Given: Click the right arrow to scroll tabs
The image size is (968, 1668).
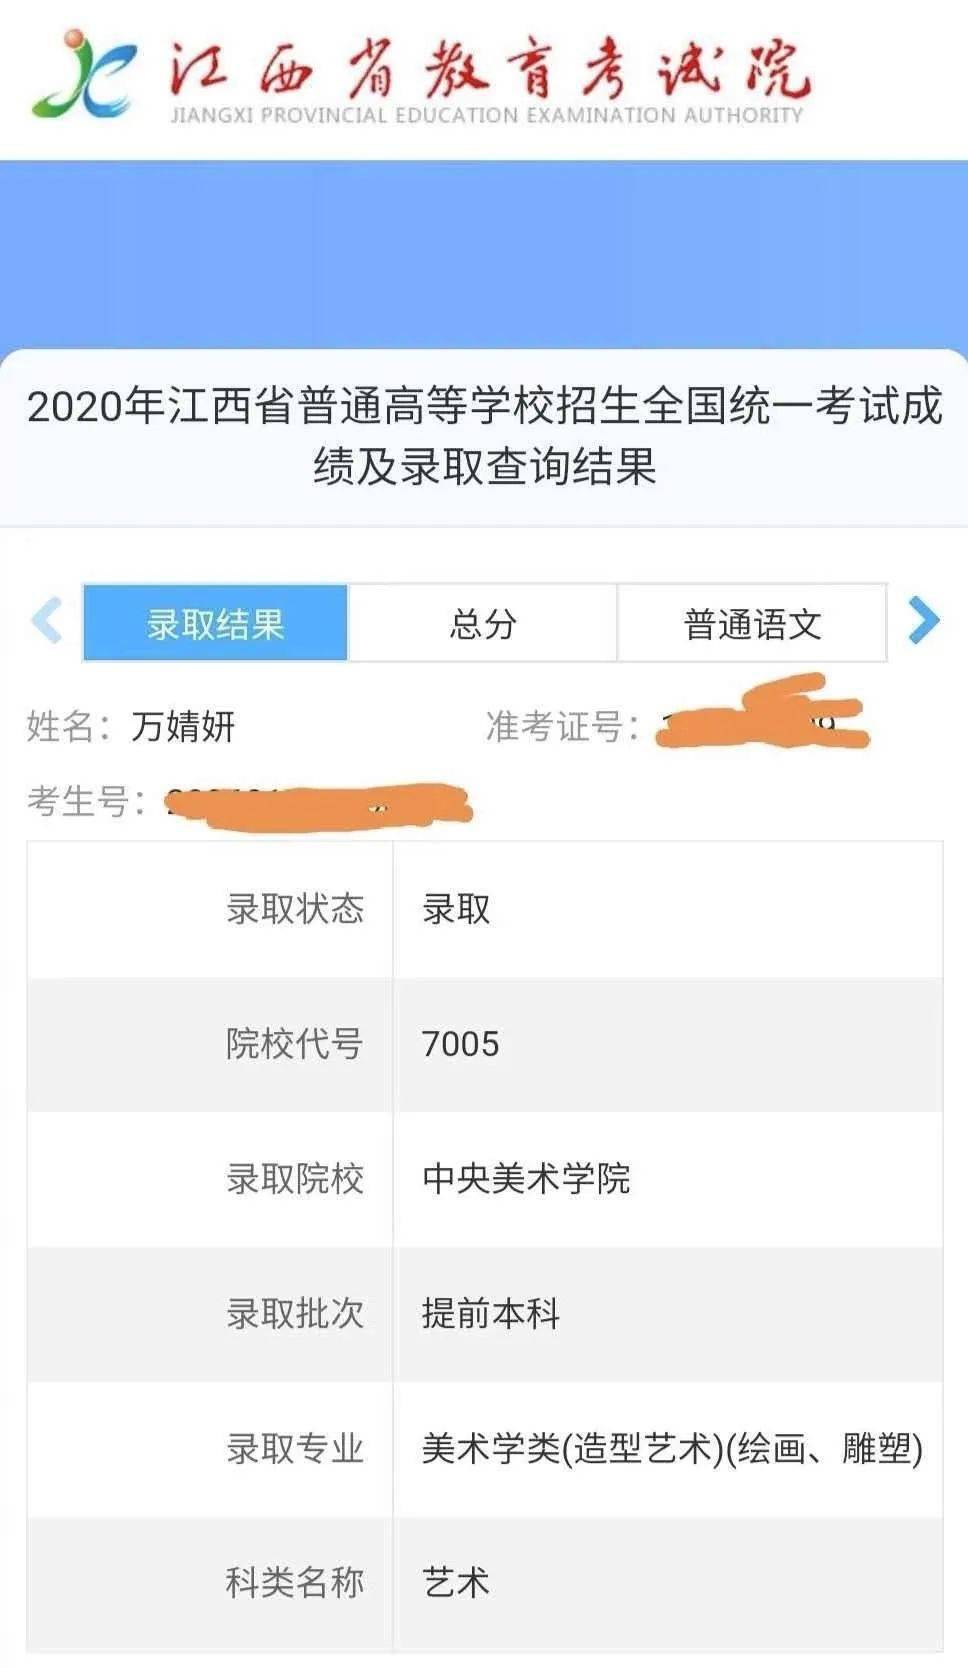Looking at the screenshot, I should pyautogui.click(x=923, y=621).
